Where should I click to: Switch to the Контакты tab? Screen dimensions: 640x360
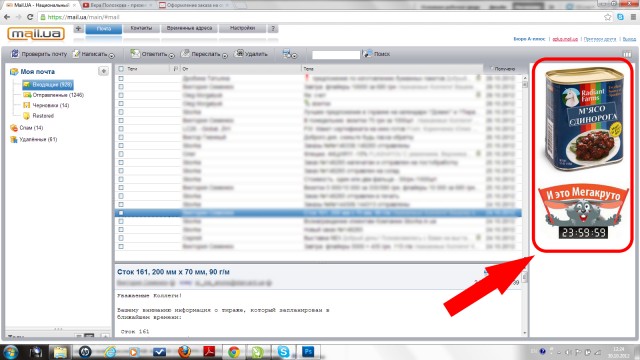(141, 28)
